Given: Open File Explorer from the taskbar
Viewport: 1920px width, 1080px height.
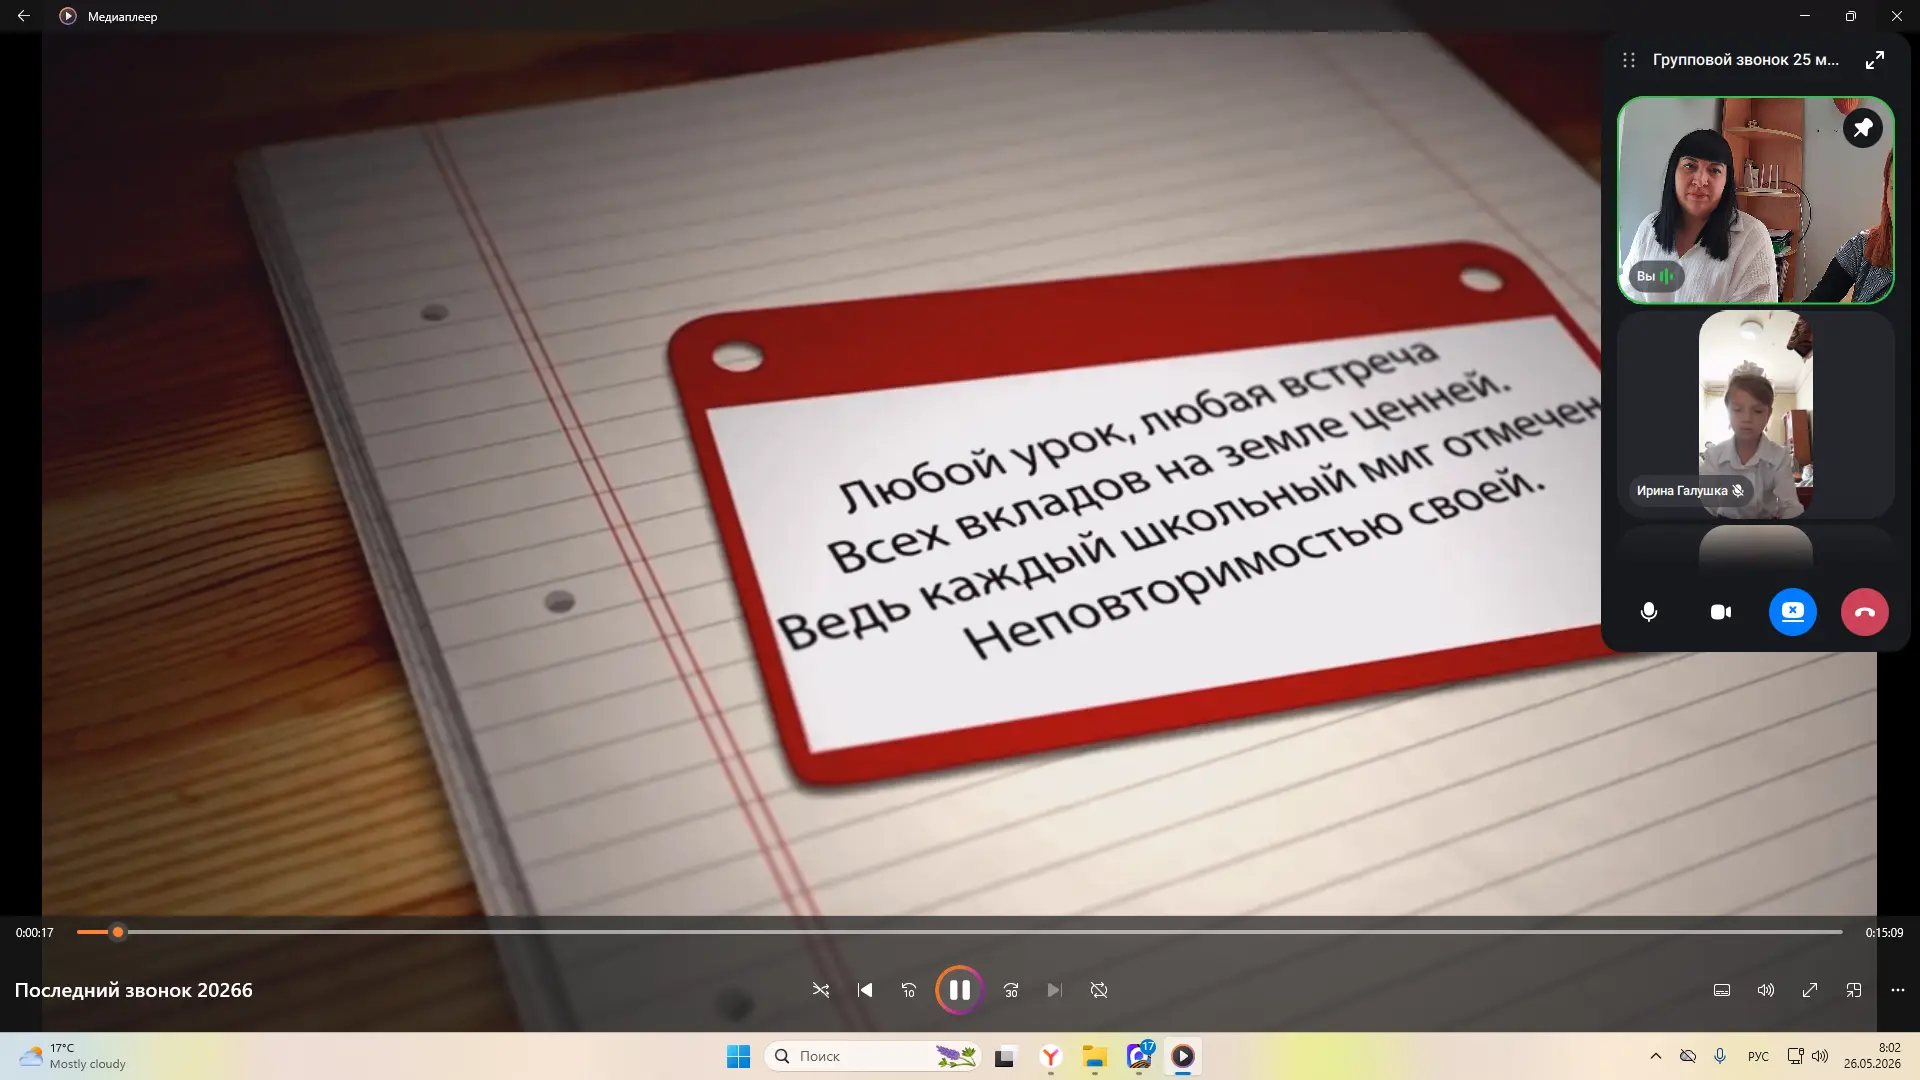Looking at the screenshot, I should click(x=1095, y=1056).
